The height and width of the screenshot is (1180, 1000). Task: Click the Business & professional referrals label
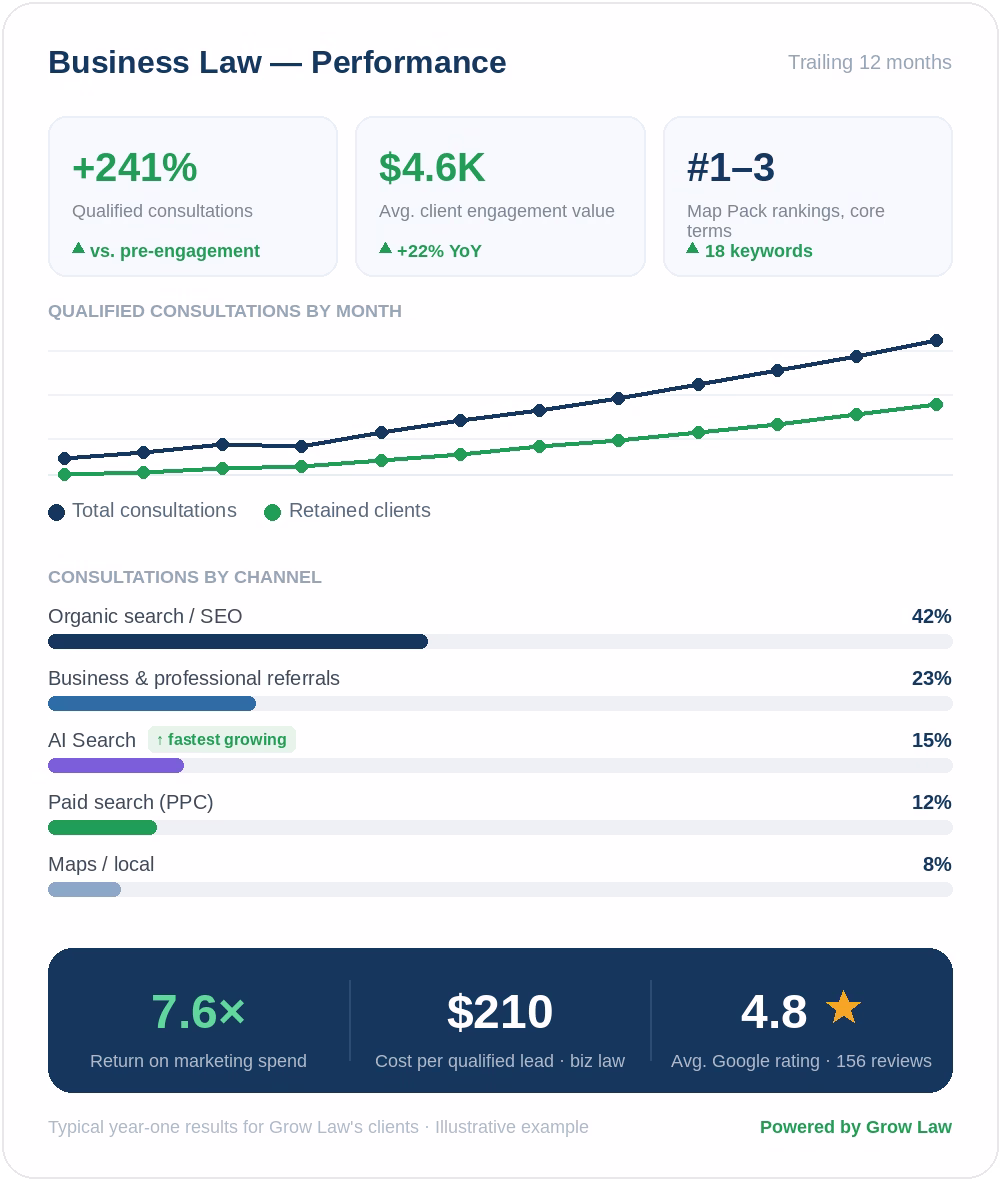coord(194,678)
